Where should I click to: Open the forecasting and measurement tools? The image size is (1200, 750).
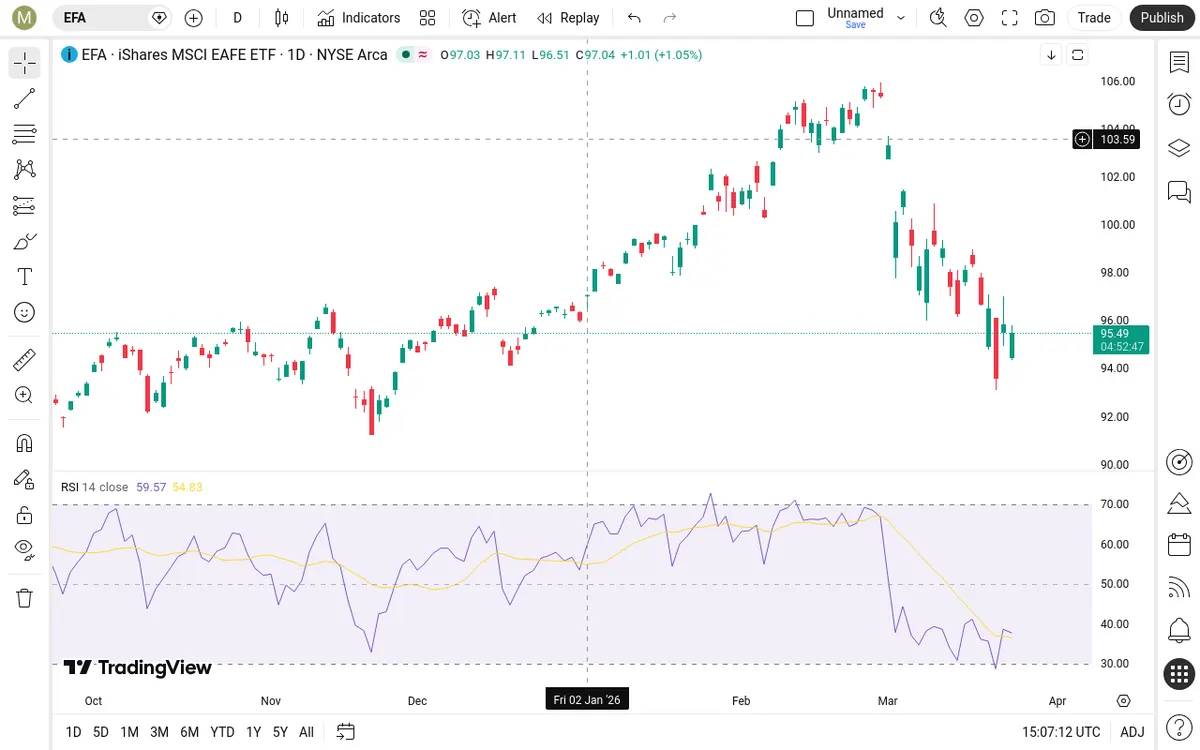pyautogui.click(x=25, y=206)
